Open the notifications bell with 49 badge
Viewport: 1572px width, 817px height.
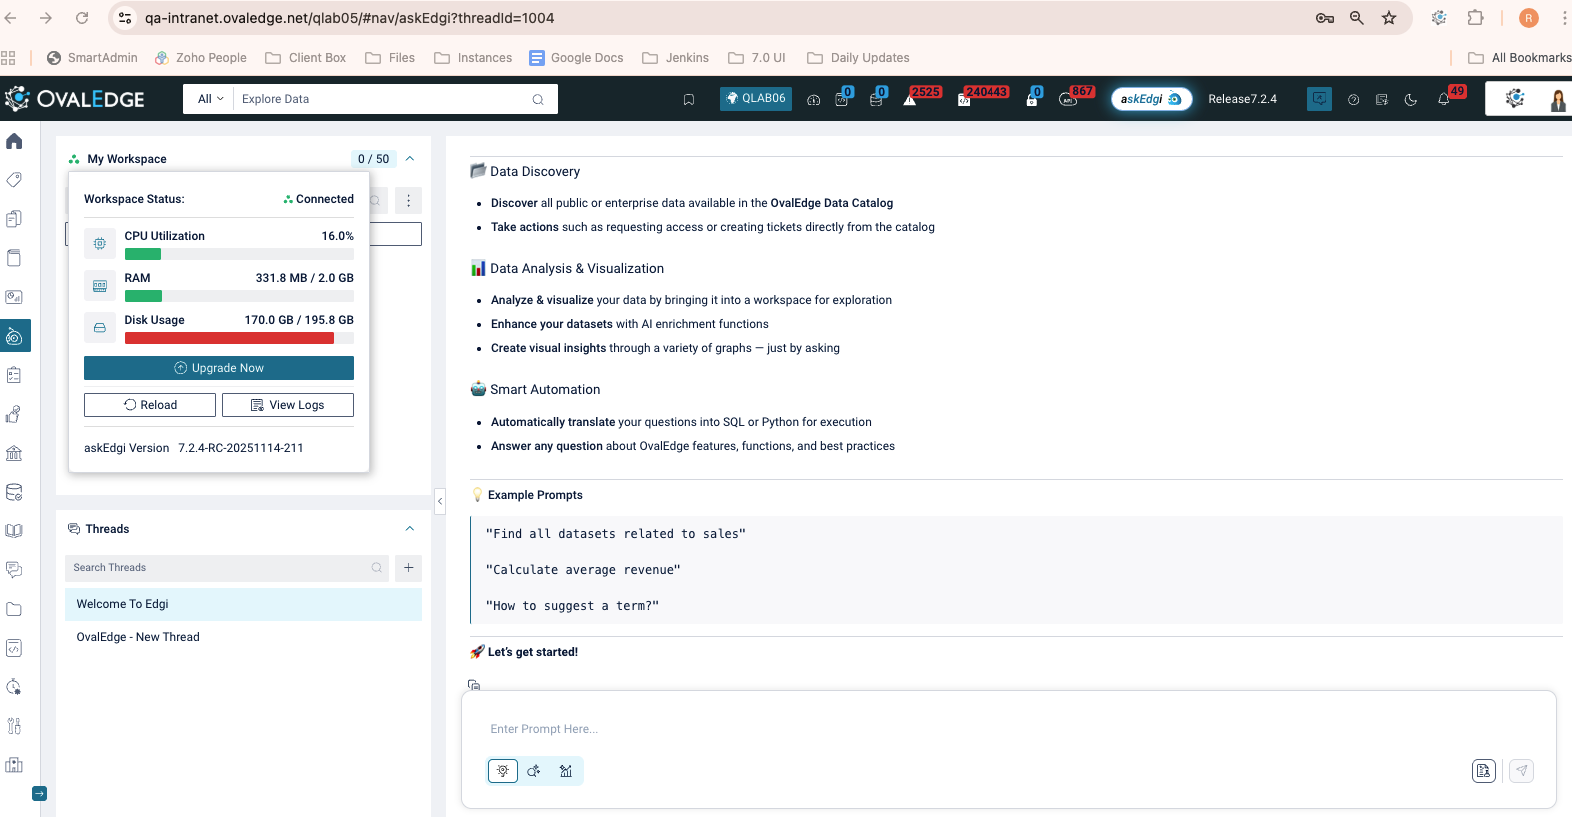(1443, 99)
